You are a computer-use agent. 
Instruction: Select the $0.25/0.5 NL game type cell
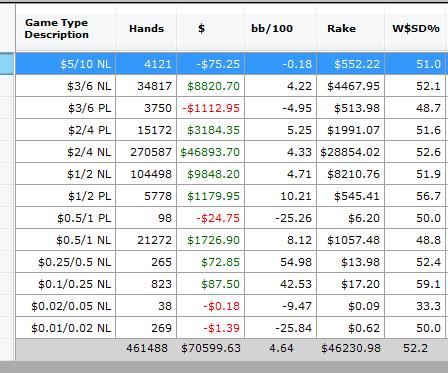coord(66,262)
